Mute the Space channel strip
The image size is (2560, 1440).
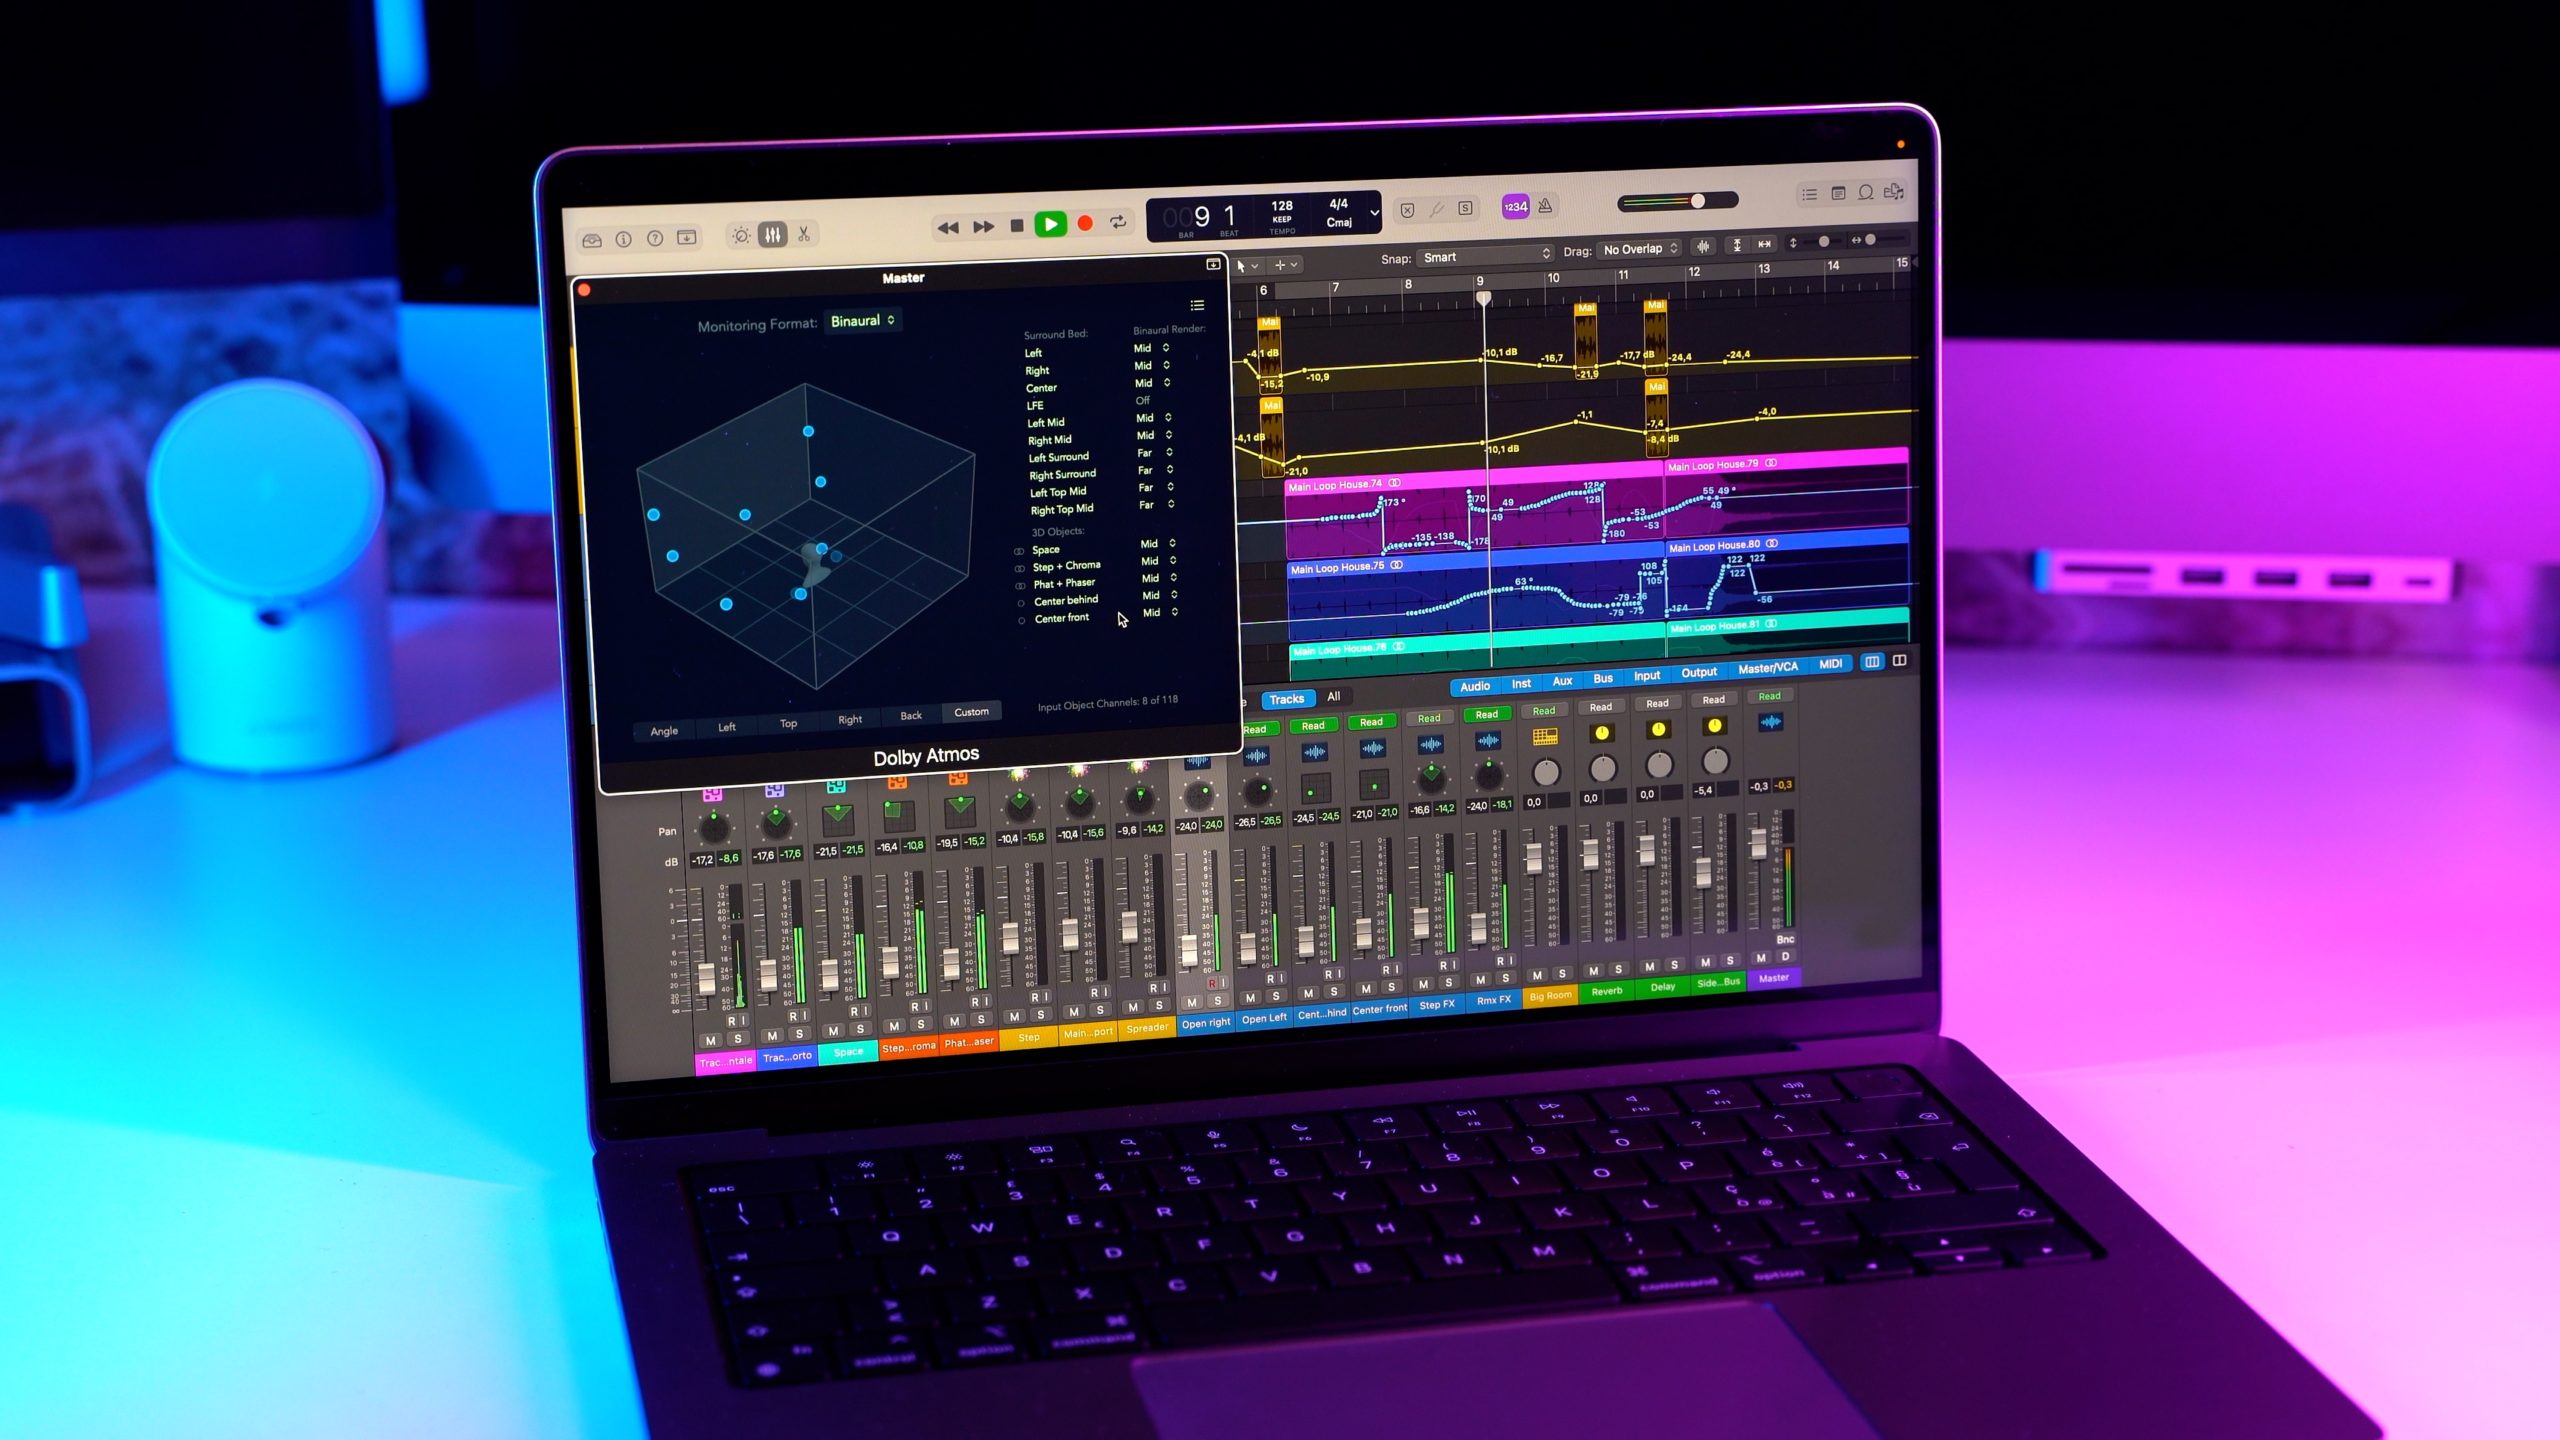833,1031
